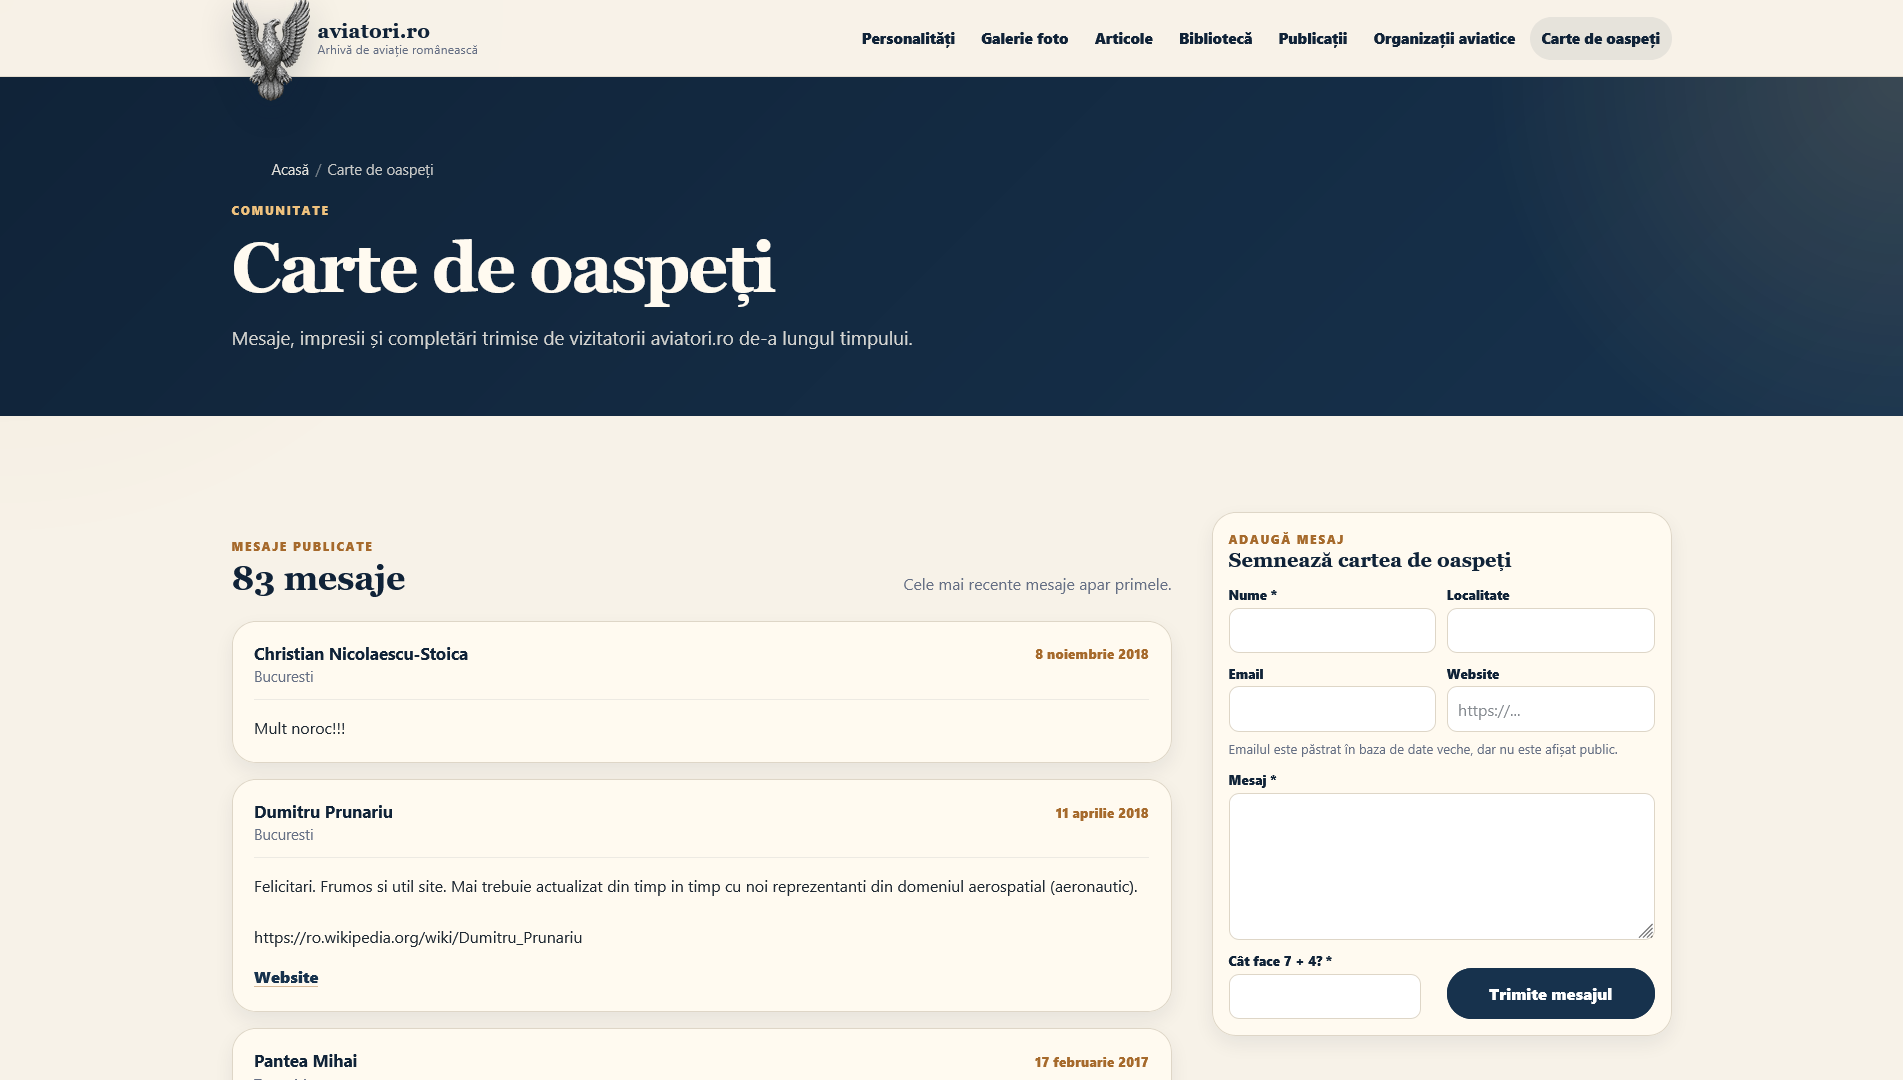Open Dumitru Prunariu's Website link
The image size is (1903, 1080).
286,977
